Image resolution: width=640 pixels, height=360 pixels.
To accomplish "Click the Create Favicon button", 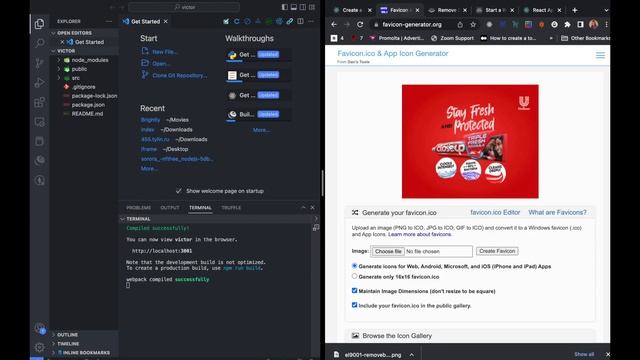I will click(497, 251).
